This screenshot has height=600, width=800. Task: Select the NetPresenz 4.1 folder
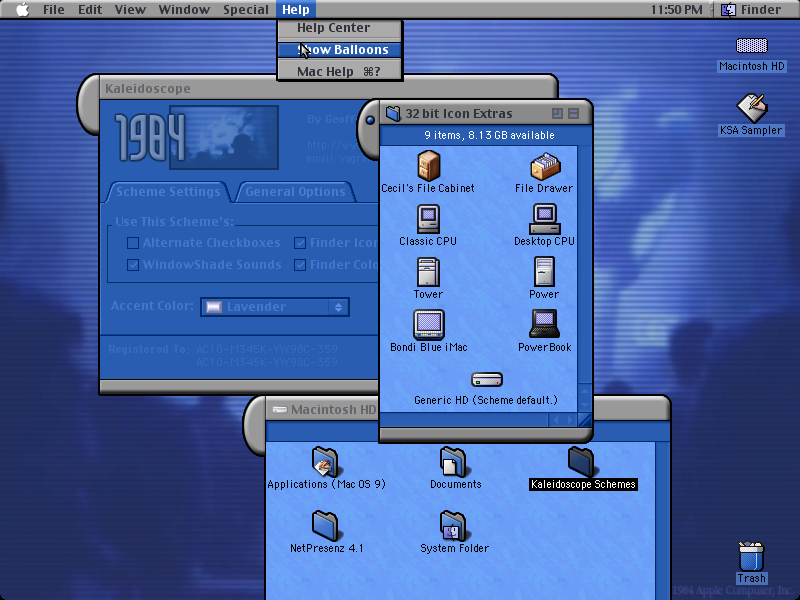pos(325,526)
